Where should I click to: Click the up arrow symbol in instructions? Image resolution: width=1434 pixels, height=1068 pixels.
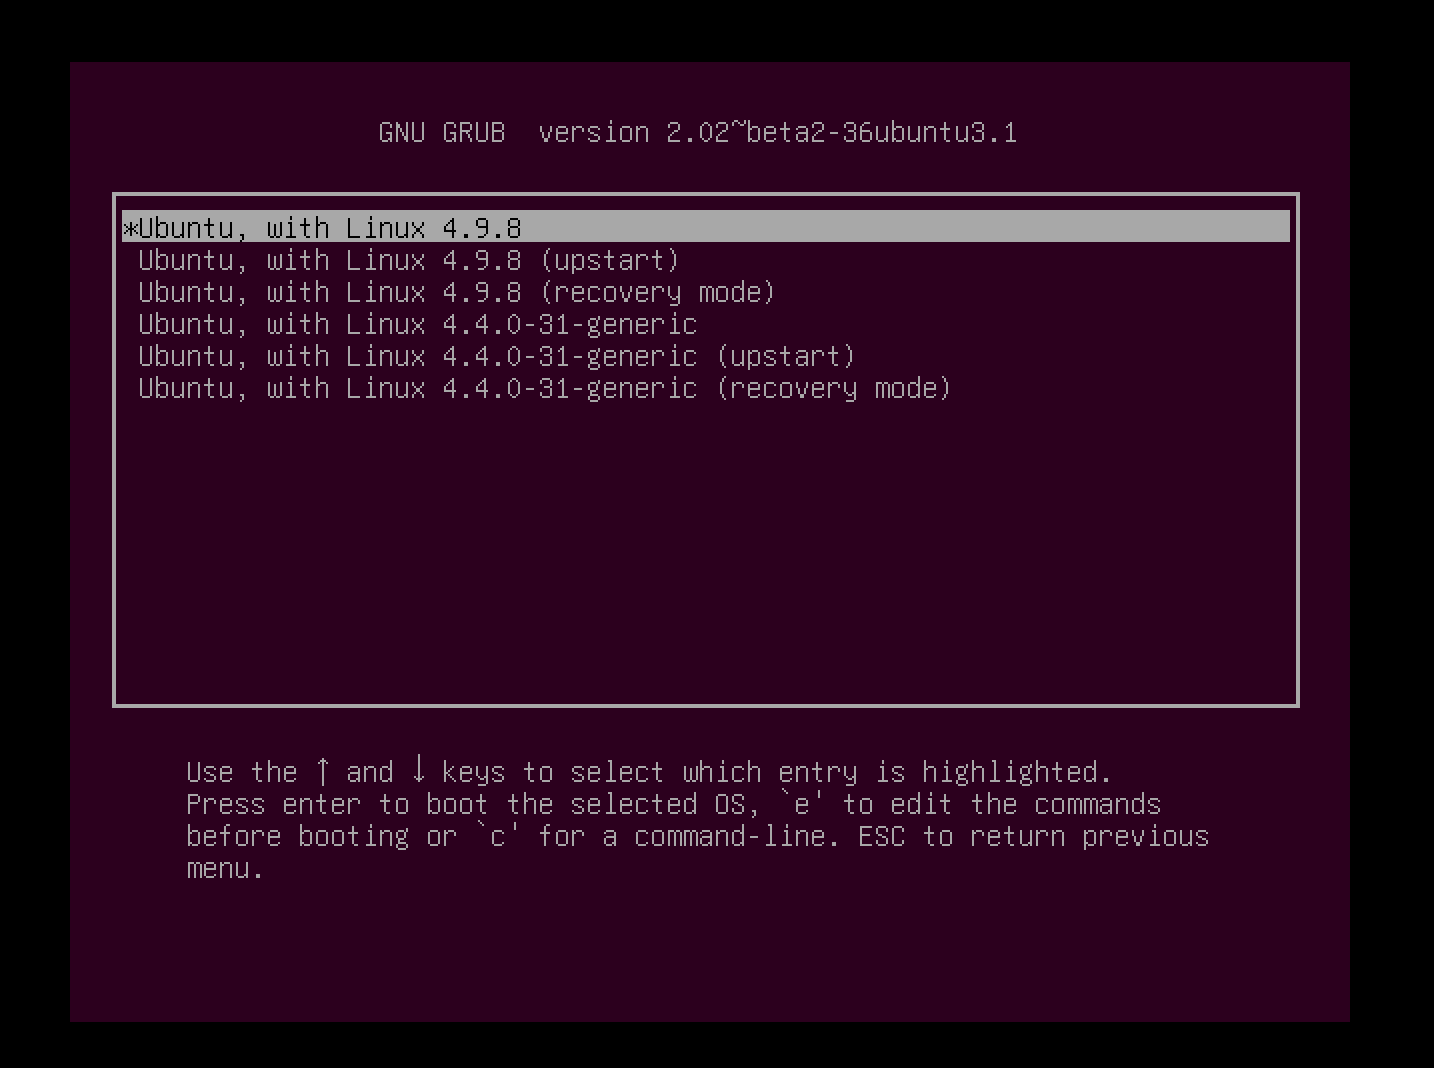322,771
